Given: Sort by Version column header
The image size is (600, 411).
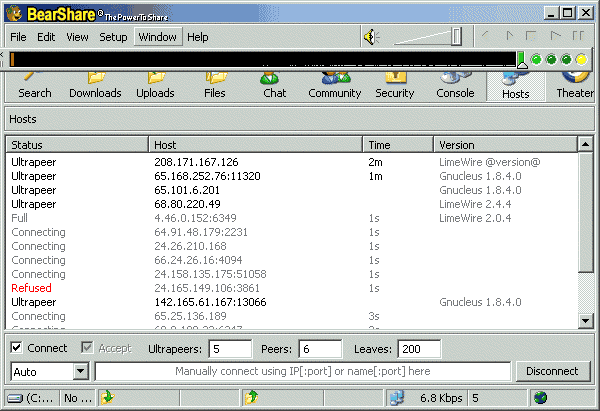Looking at the screenshot, I should coord(505,145).
